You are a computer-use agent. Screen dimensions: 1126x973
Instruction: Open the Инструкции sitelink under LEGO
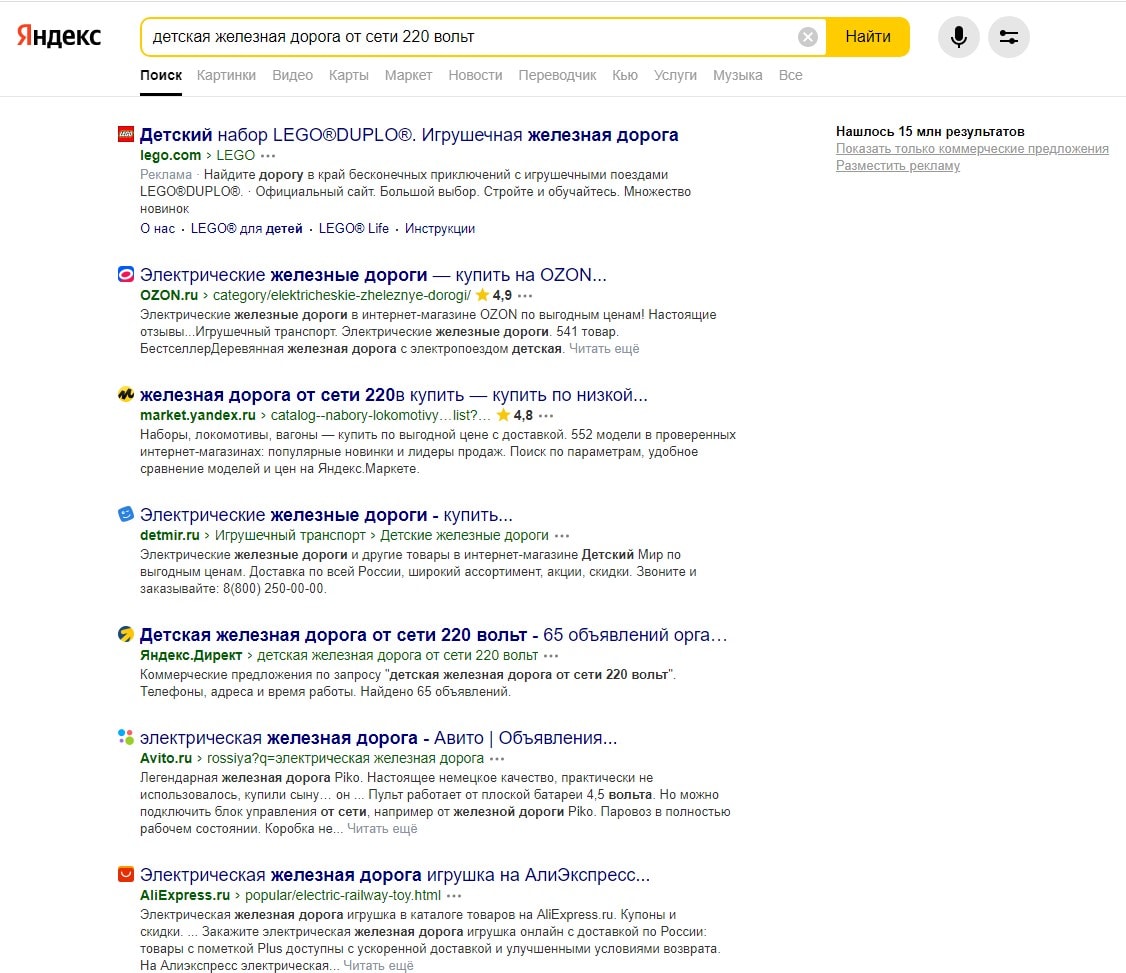[x=439, y=228]
